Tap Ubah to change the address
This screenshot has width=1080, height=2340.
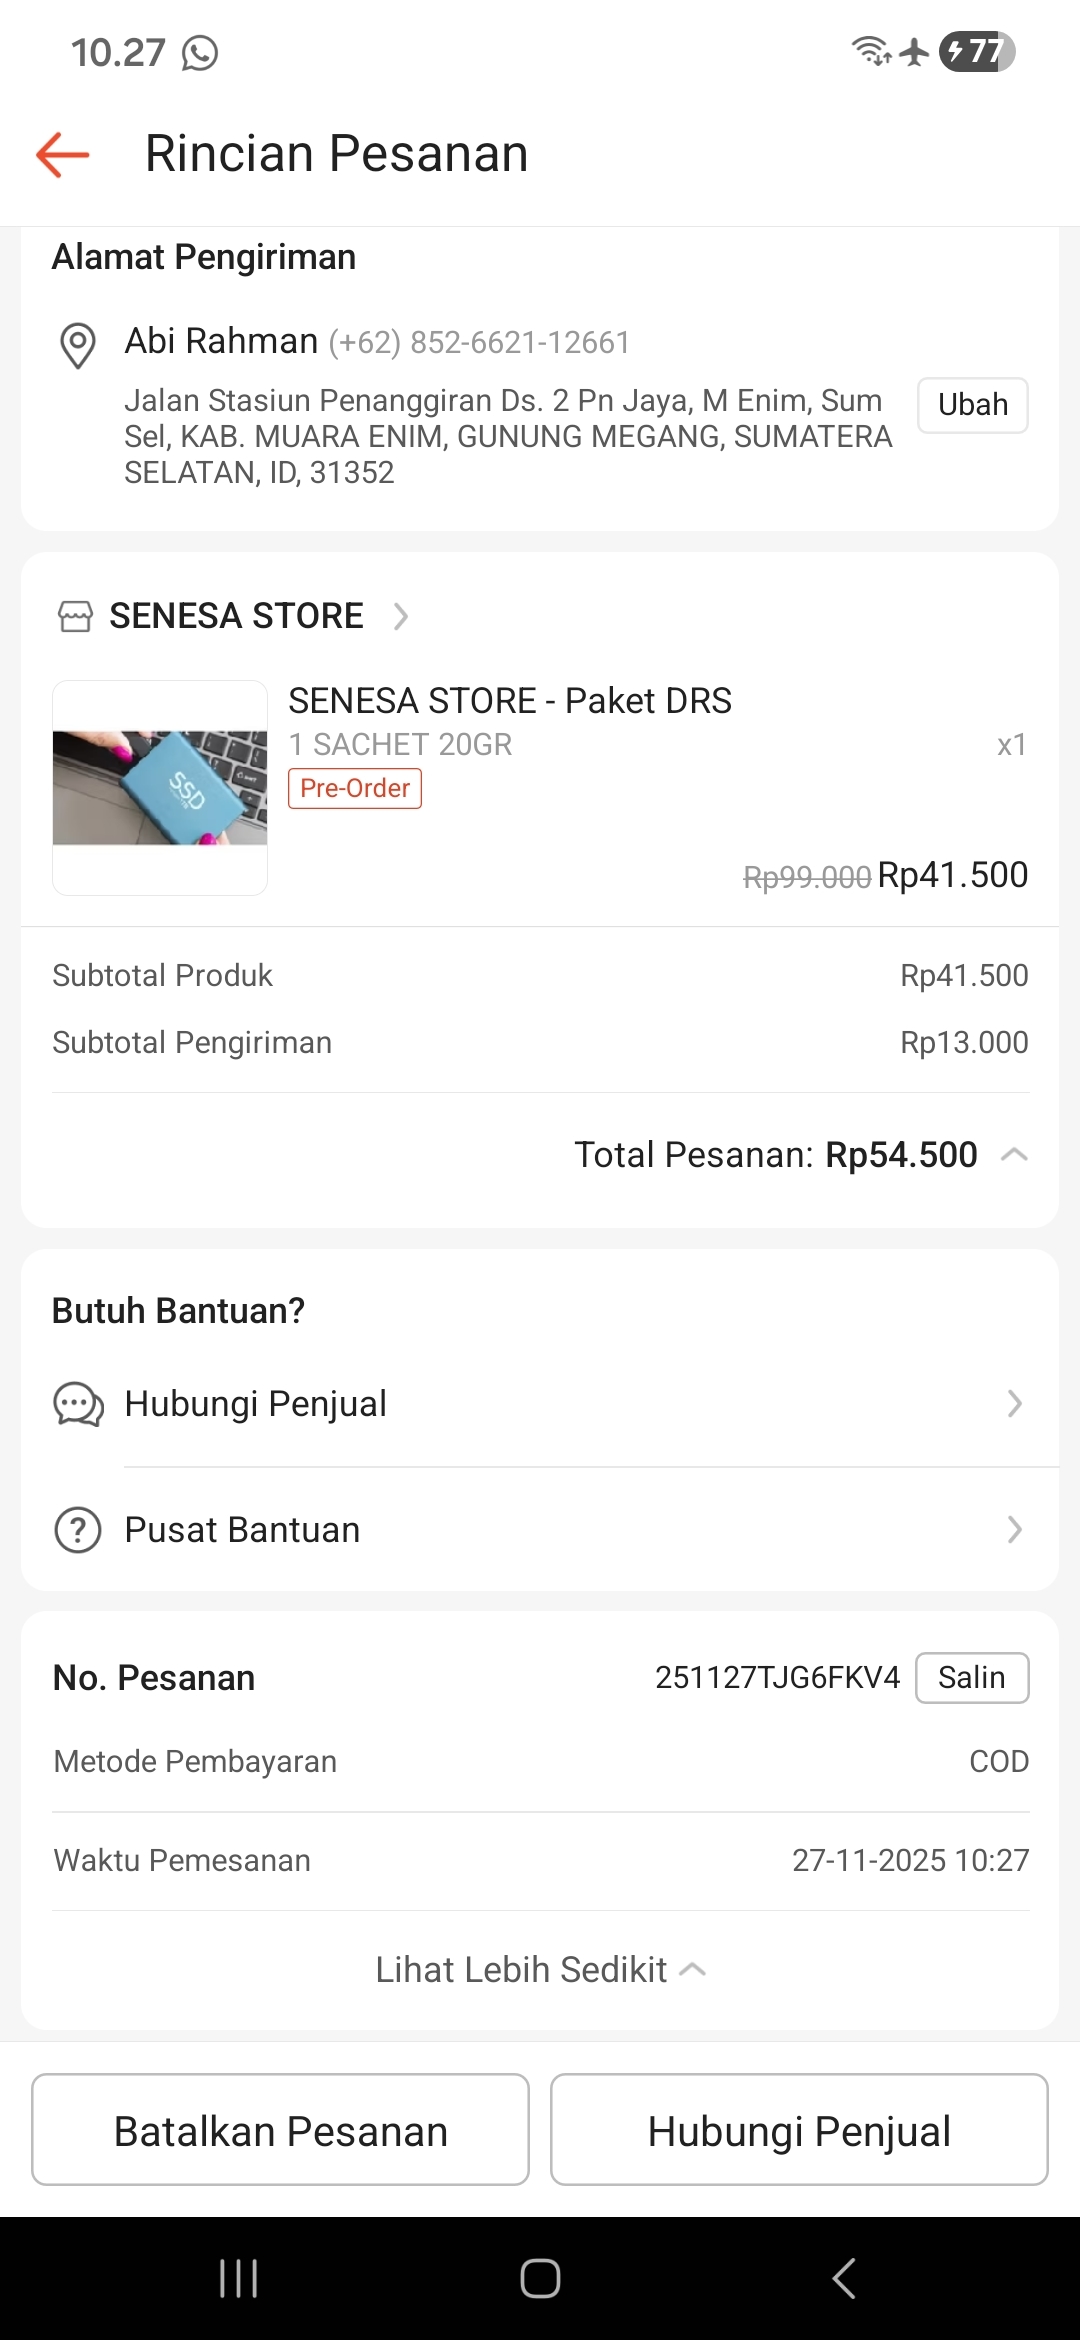[x=972, y=405]
